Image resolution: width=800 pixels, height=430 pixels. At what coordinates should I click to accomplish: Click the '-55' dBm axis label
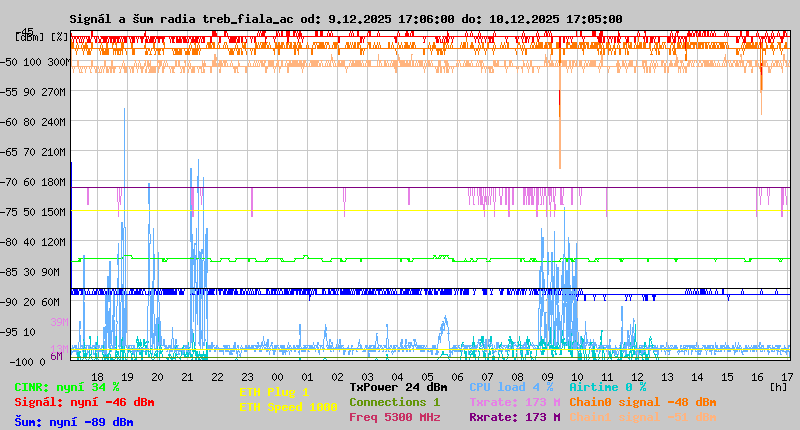pyautogui.click(x=9, y=92)
